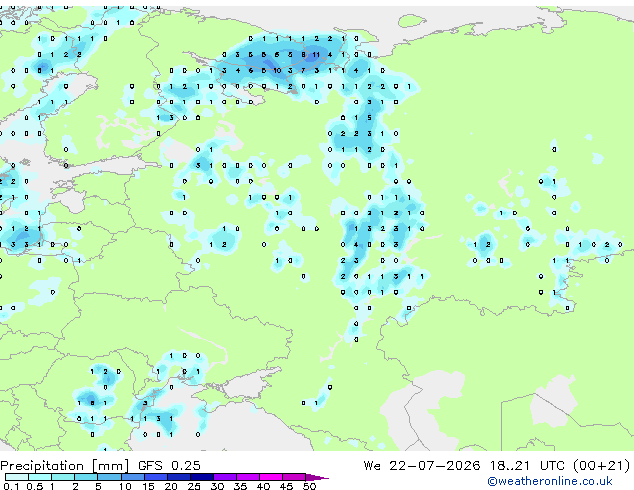Click the 1–2 mm legend color box

point(63,477)
